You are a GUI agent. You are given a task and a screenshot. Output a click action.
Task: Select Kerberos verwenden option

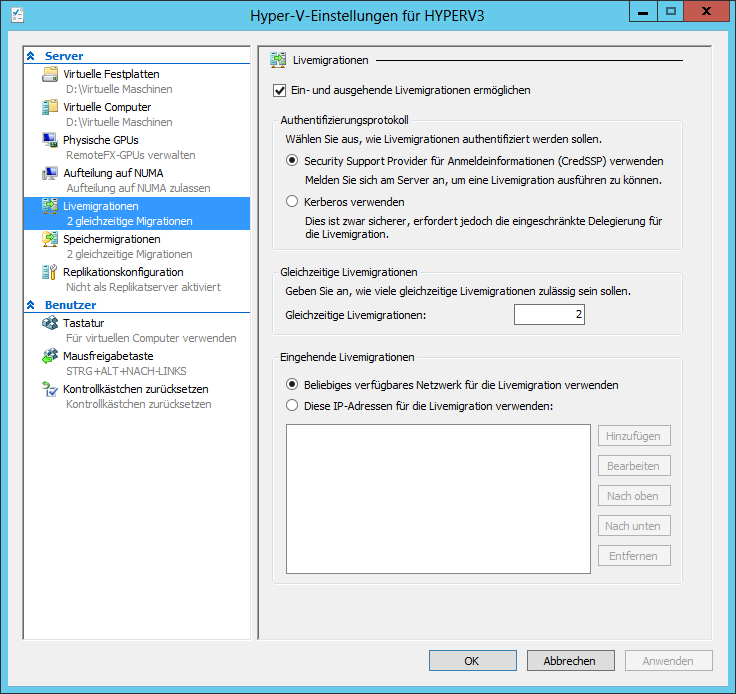[292, 201]
